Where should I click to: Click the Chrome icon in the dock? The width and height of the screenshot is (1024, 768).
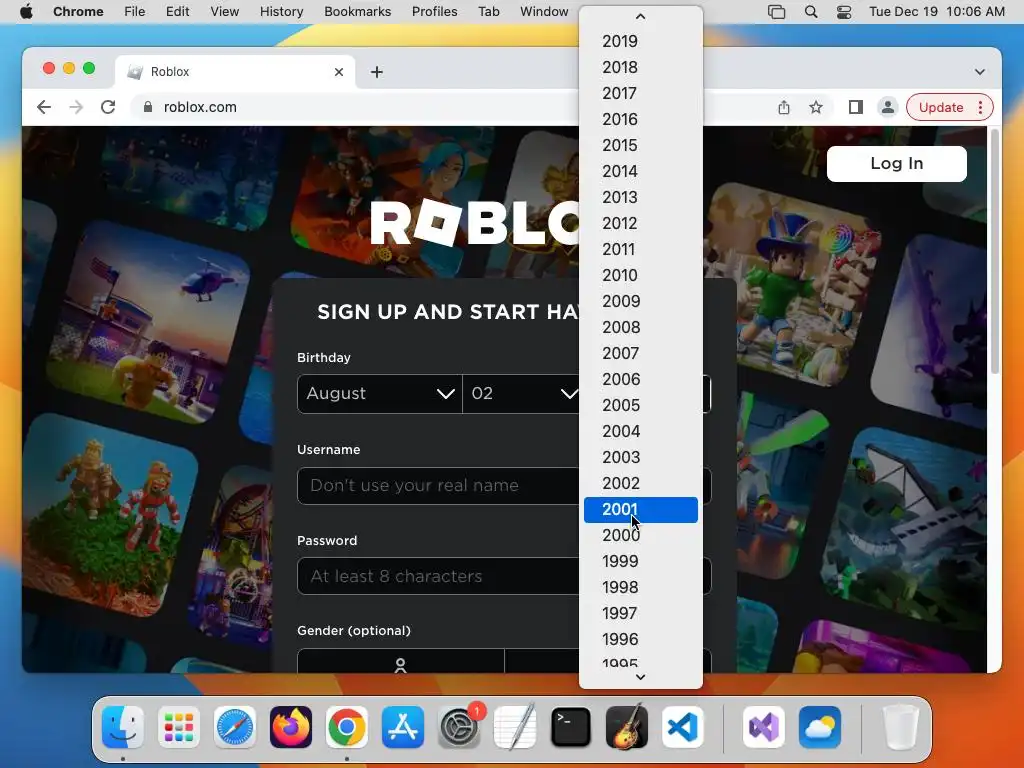[347, 727]
